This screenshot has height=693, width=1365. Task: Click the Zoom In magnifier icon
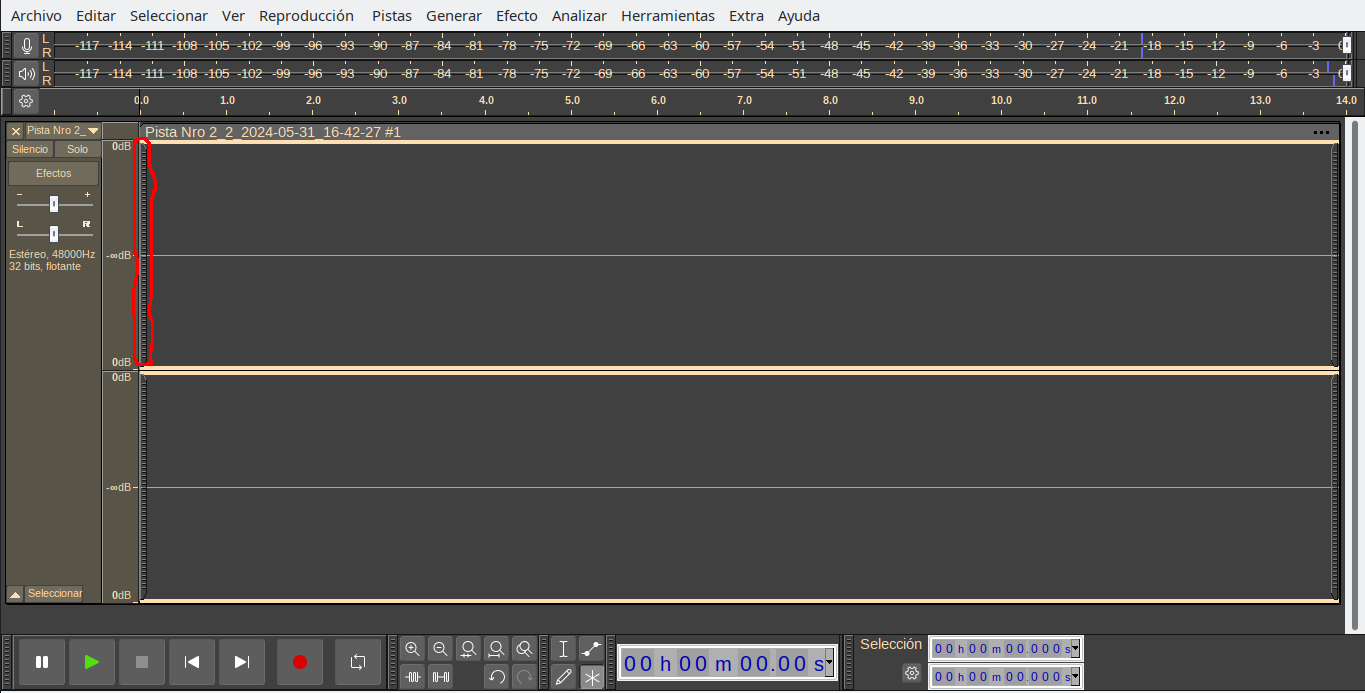[412, 648]
